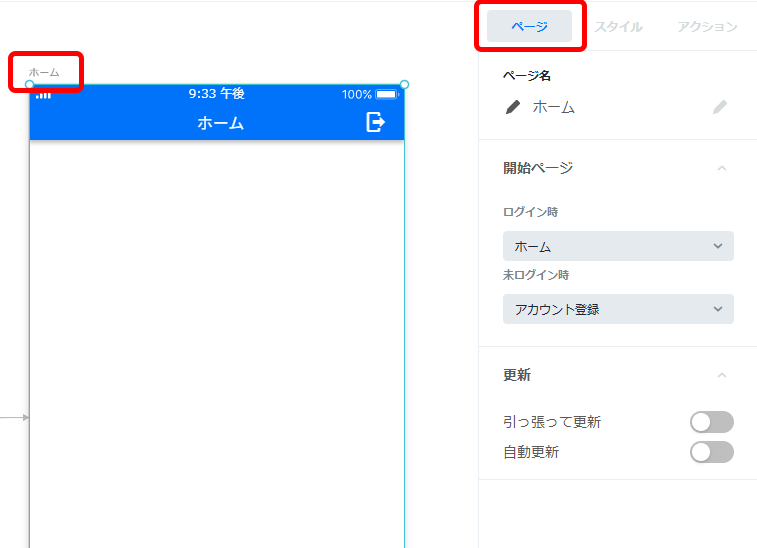The image size is (757, 548).
Task: Click the signal strength bars icon
Action: click(43, 95)
